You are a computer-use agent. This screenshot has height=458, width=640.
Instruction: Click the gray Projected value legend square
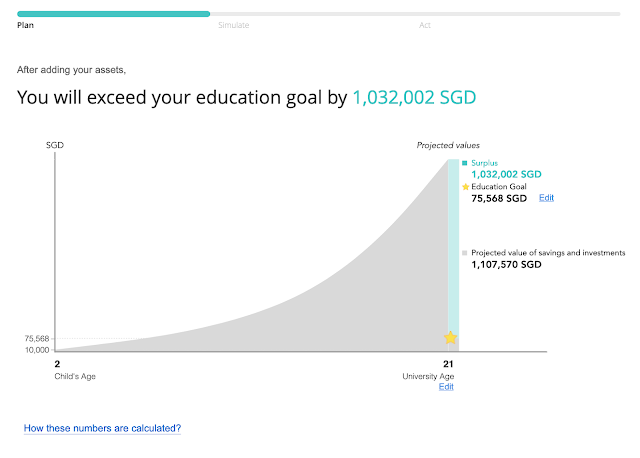click(464, 253)
